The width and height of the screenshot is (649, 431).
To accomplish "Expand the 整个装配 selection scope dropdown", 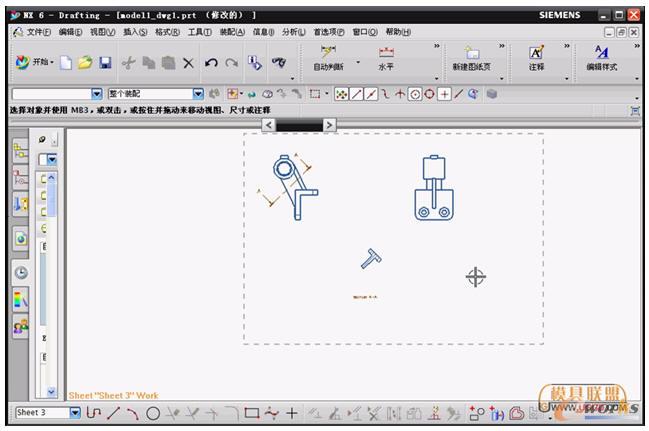I will click(x=197, y=94).
